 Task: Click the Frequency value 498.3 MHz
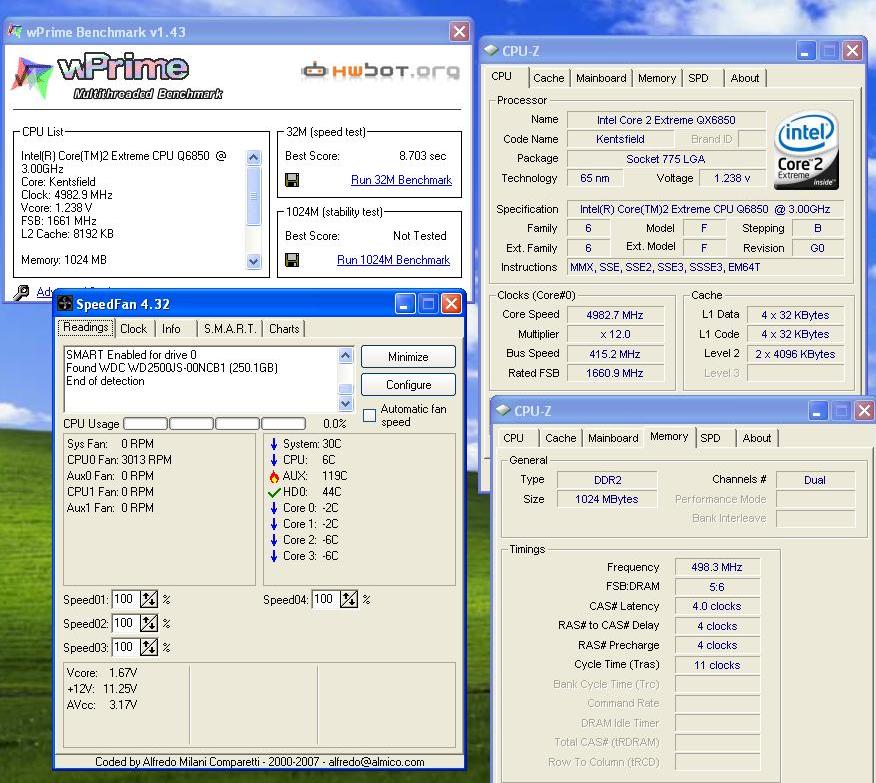[x=717, y=567]
